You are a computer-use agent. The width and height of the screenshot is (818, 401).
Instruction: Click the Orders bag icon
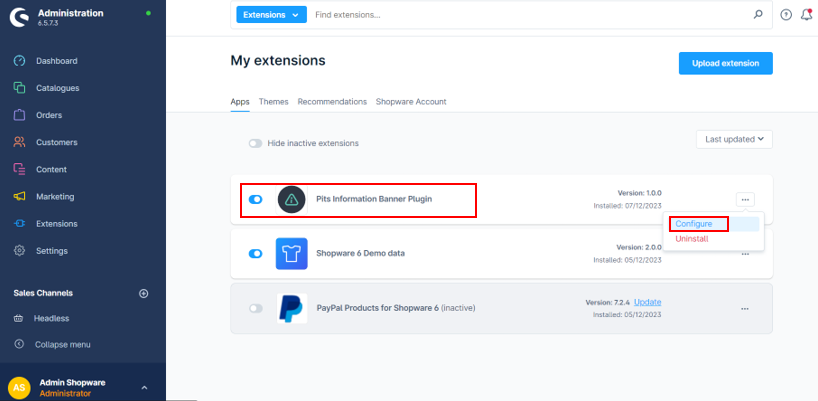(19, 115)
